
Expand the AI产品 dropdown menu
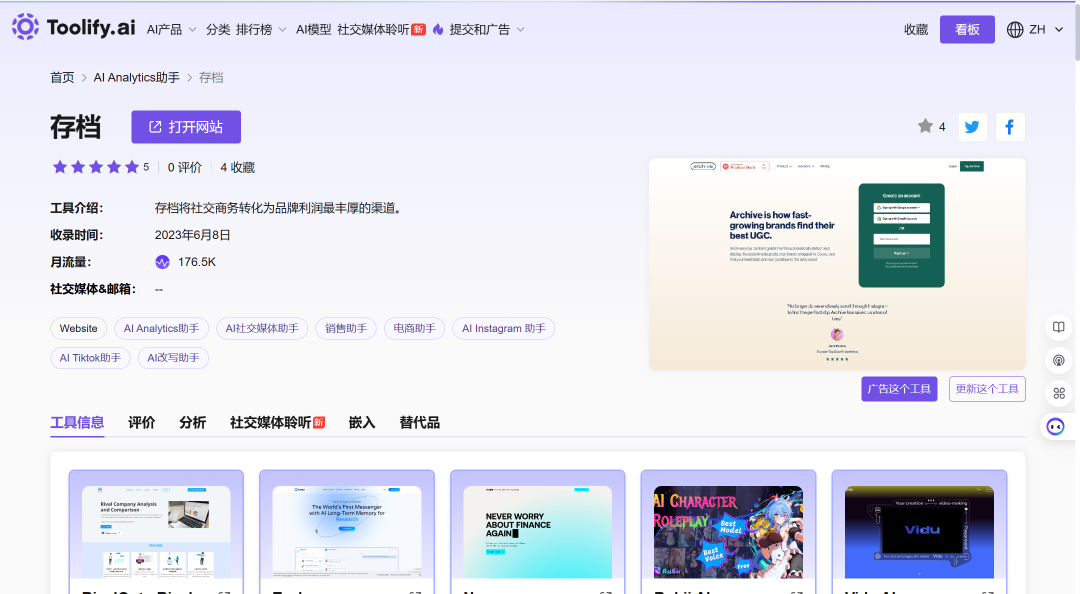click(x=172, y=30)
